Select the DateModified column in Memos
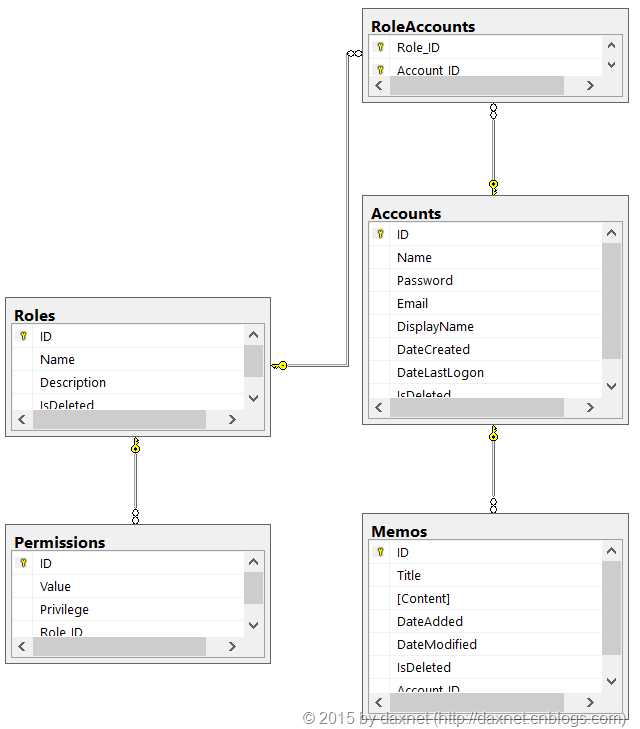Screen dimensions: 640x729 pyautogui.click(x=485, y=644)
